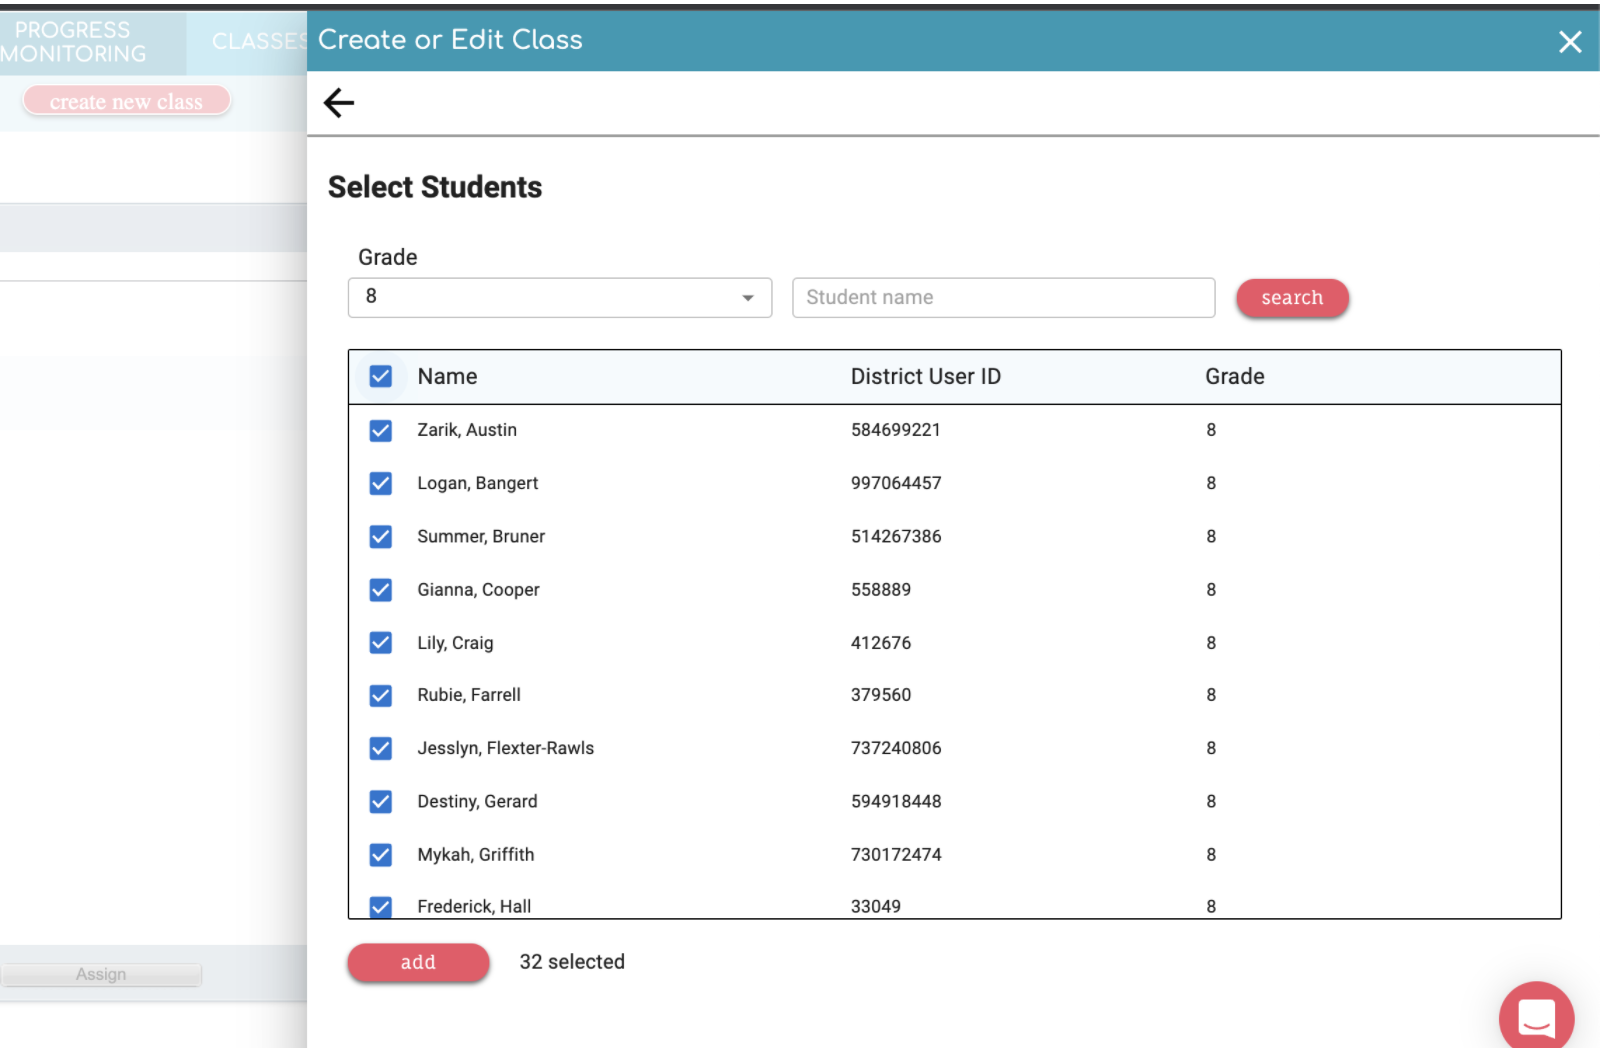
Task: Uncheck the Zarik, Austin checkbox
Action: (381, 430)
